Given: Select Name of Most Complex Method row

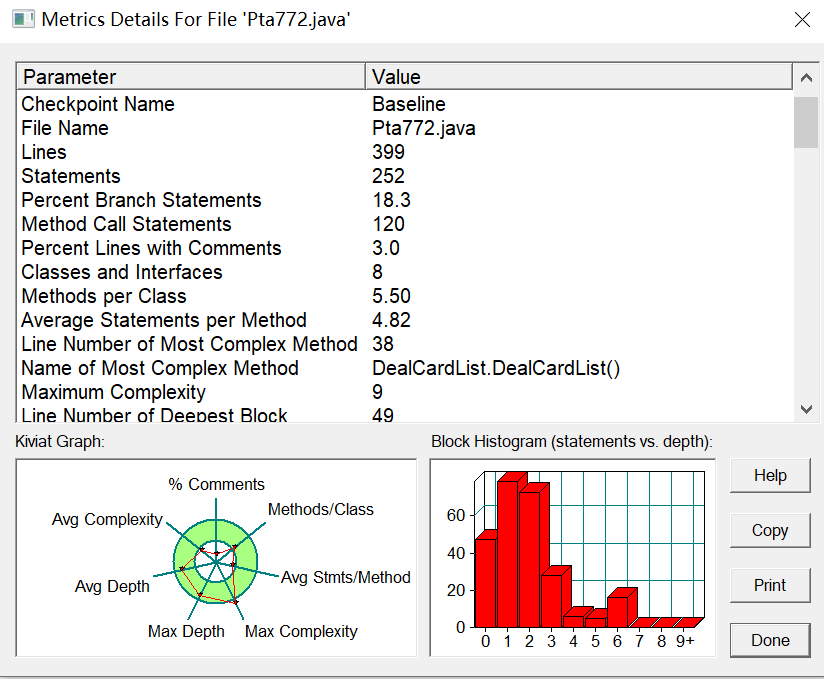Looking at the screenshot, I should [405, 368].
